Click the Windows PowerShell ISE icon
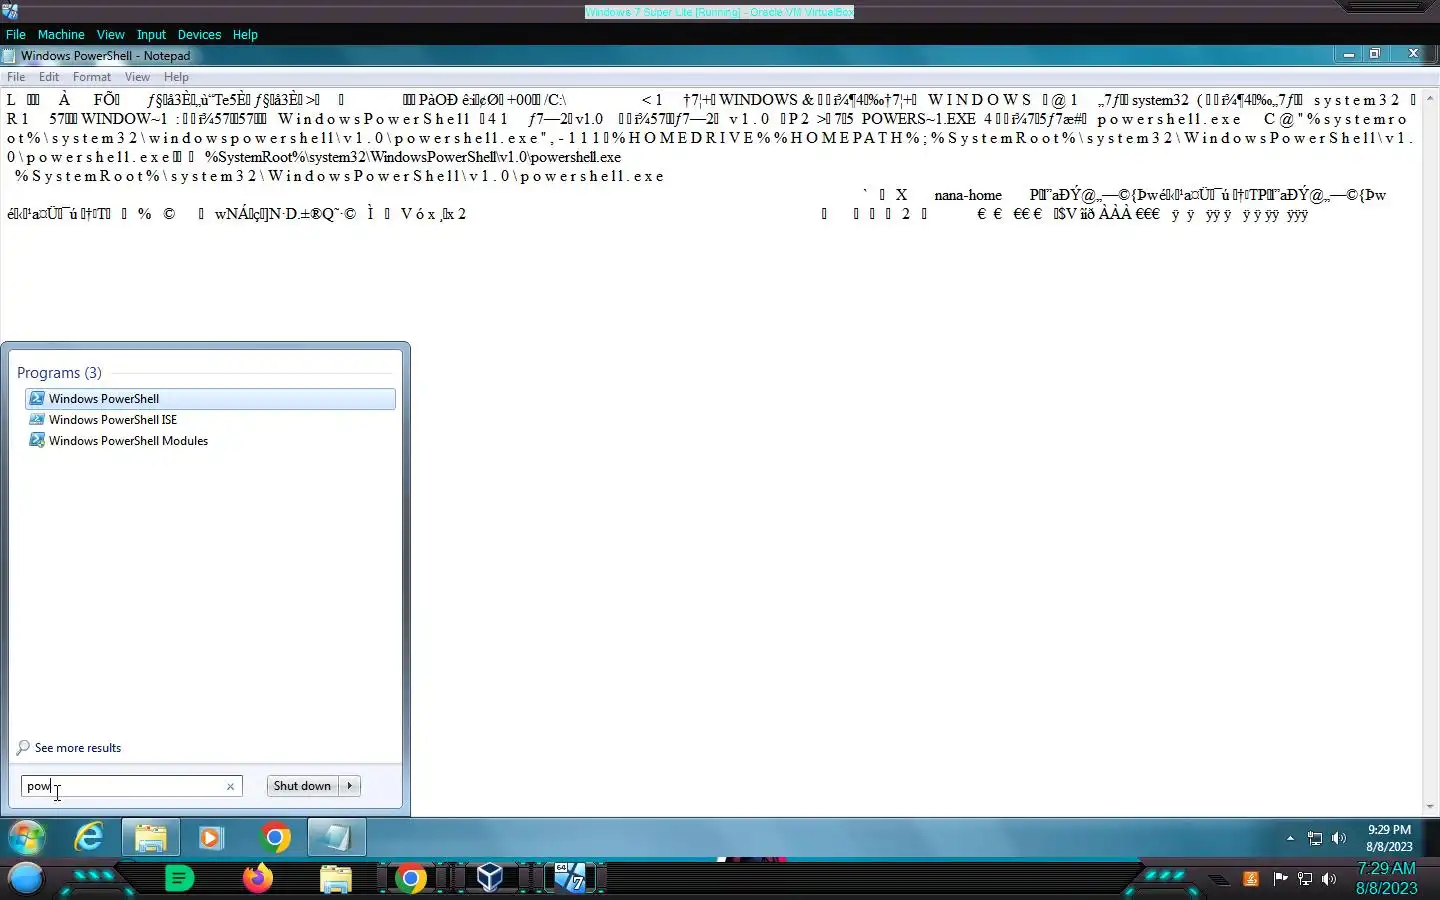 coord(37,420)
